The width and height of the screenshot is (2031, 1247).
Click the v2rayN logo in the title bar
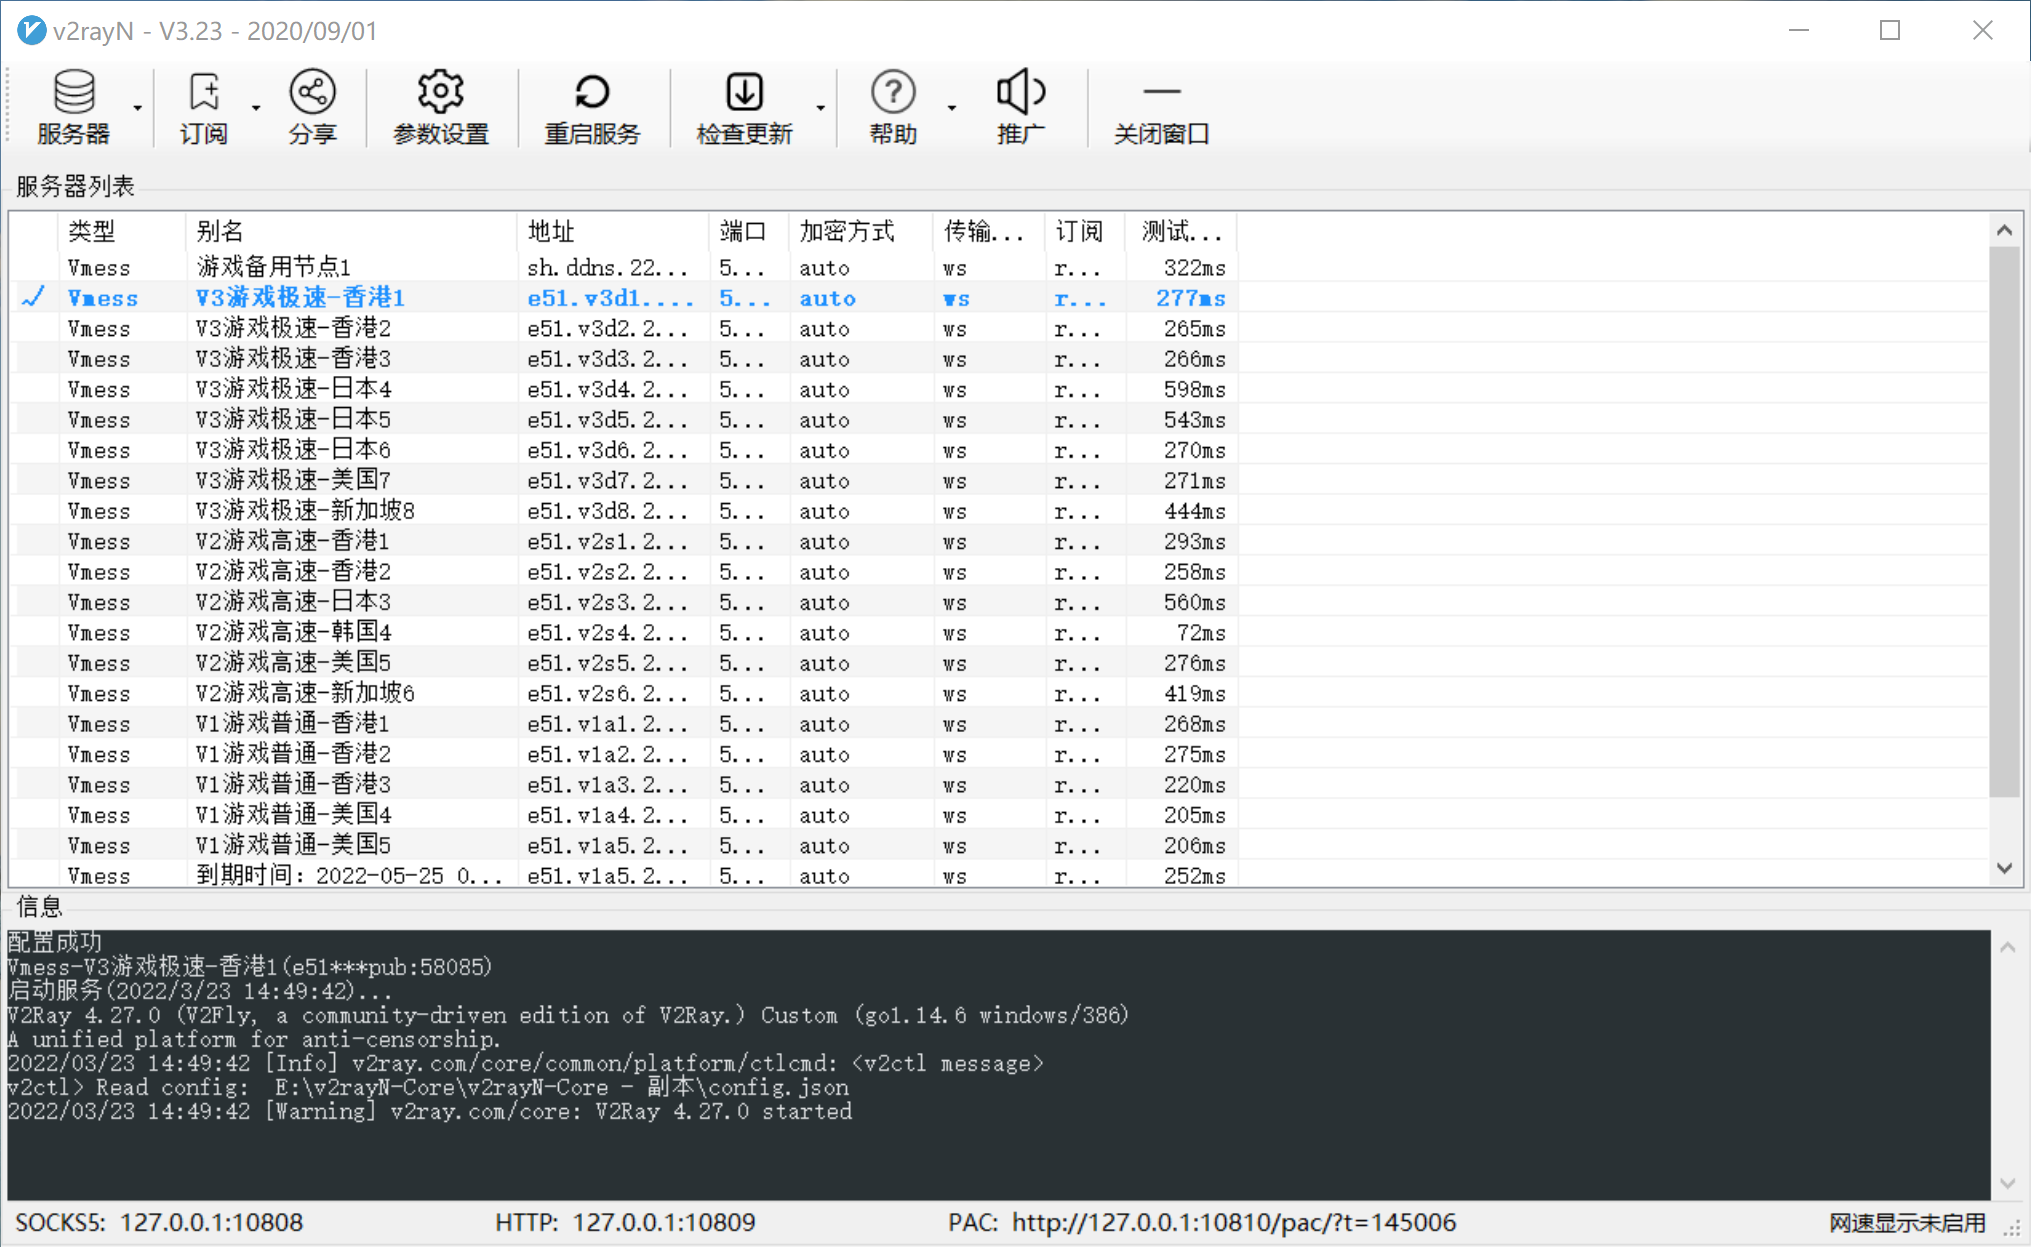pos(30,30)
